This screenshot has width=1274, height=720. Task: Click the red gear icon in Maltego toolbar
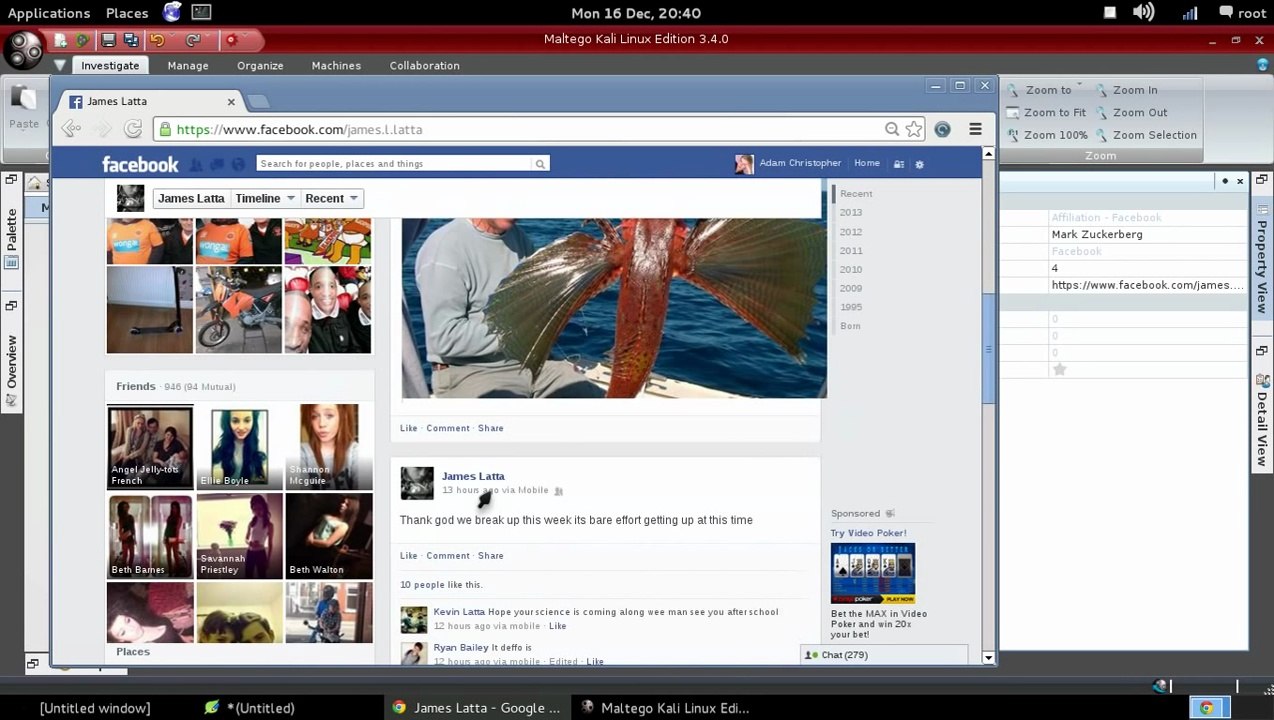[x=231, y=40]
